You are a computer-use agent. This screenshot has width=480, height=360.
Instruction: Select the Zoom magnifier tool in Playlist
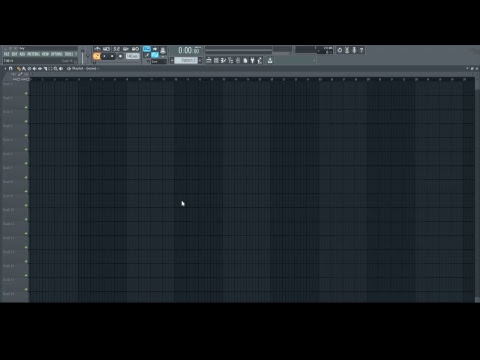(56, 68)
